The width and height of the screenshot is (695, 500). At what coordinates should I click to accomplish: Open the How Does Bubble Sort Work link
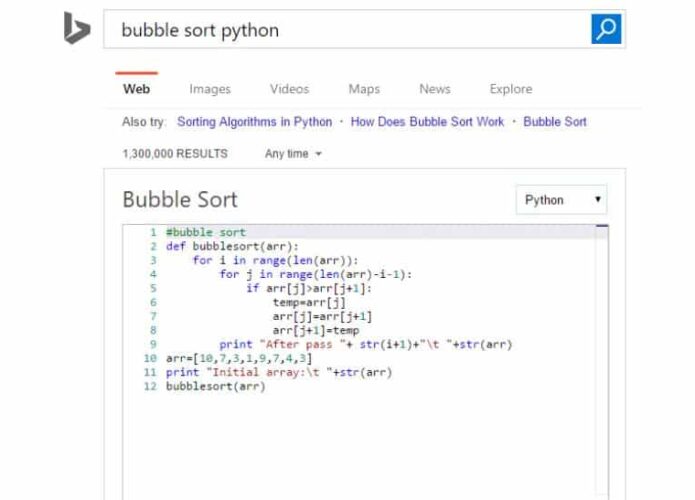coord(427,122)
